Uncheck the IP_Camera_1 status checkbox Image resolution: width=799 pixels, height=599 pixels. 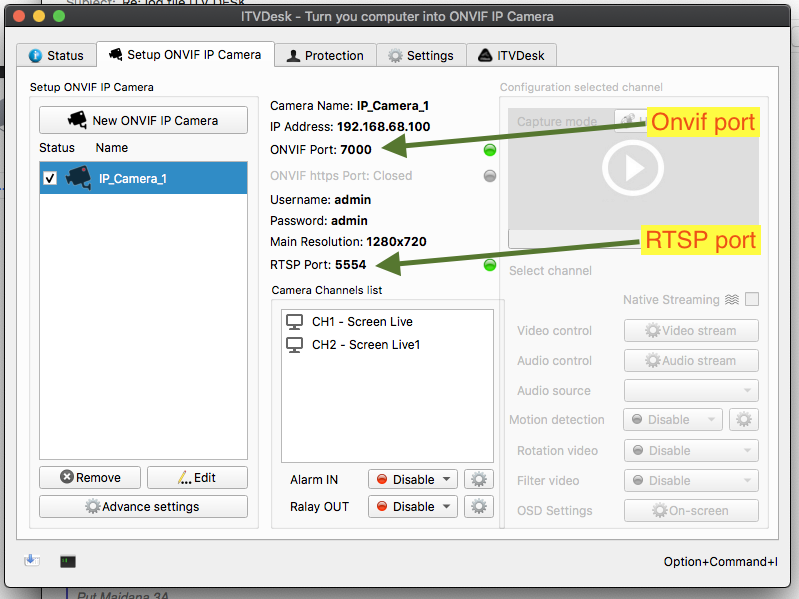coord(51,178)
